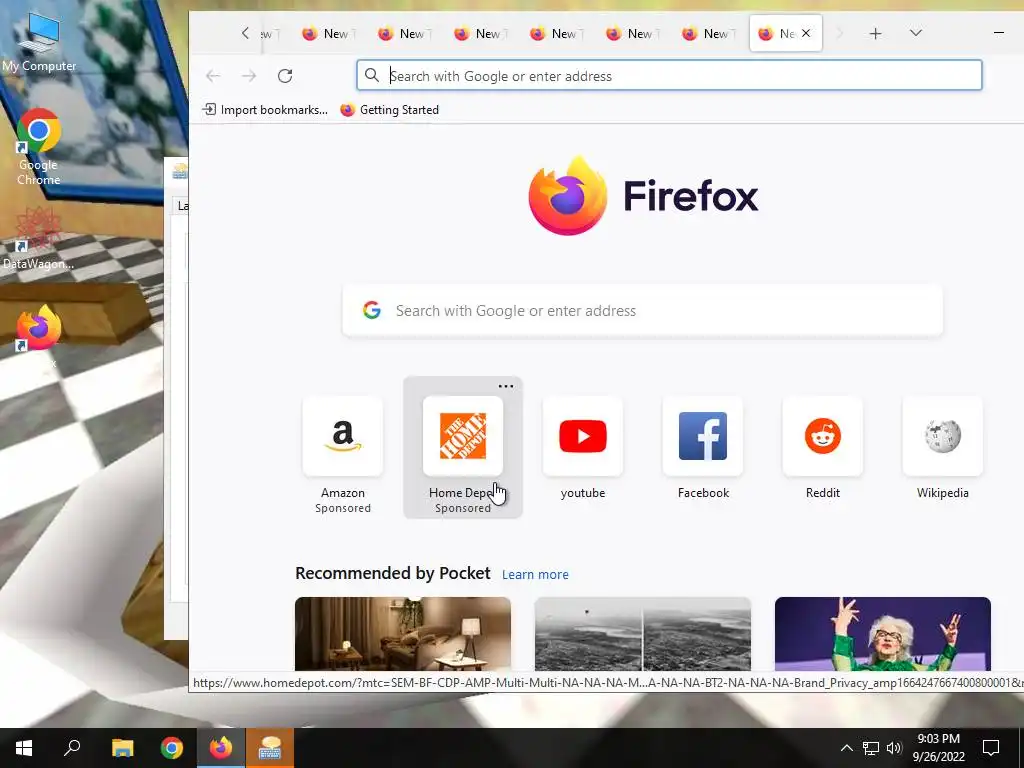Click the Firefox taskbar button

click(221, 748)
